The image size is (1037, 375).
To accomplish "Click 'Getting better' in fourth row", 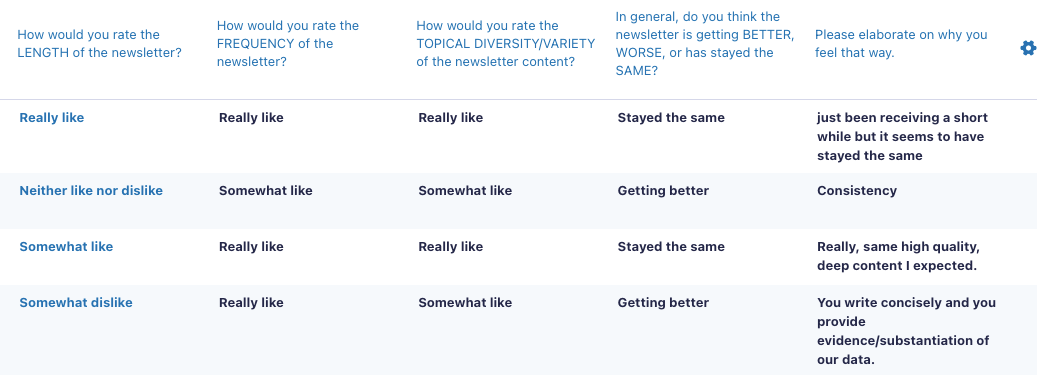I will [x=663, y=303].
